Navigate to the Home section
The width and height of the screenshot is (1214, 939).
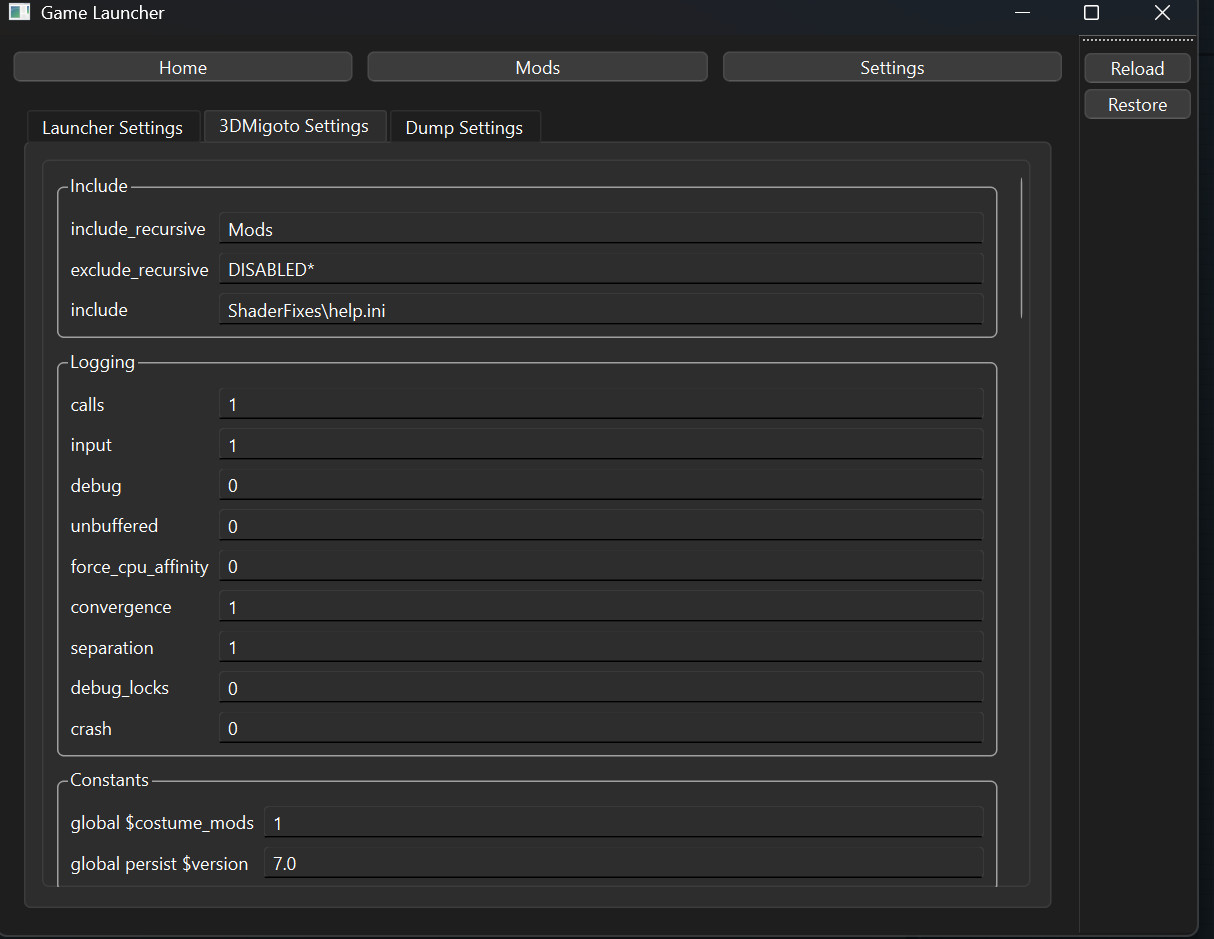[182, 66]
